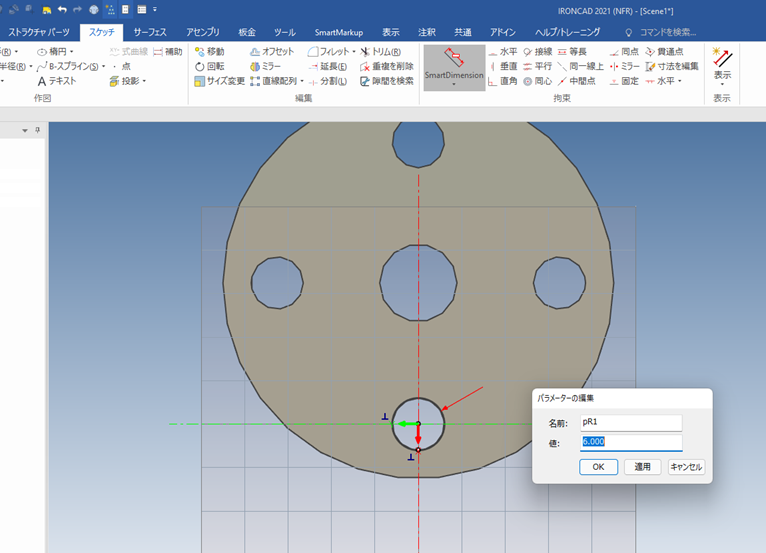Click the テキスト (Text) sketch tool
The height and width of the screenshot is (553, 766).
click(56, 81)
